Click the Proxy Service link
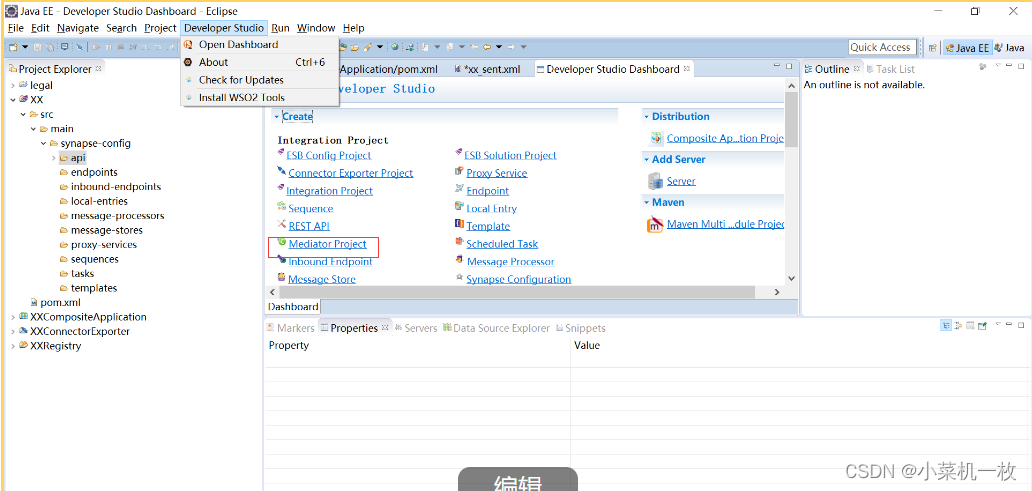The width and height of the screenshot is (1032, 491). 497,173
